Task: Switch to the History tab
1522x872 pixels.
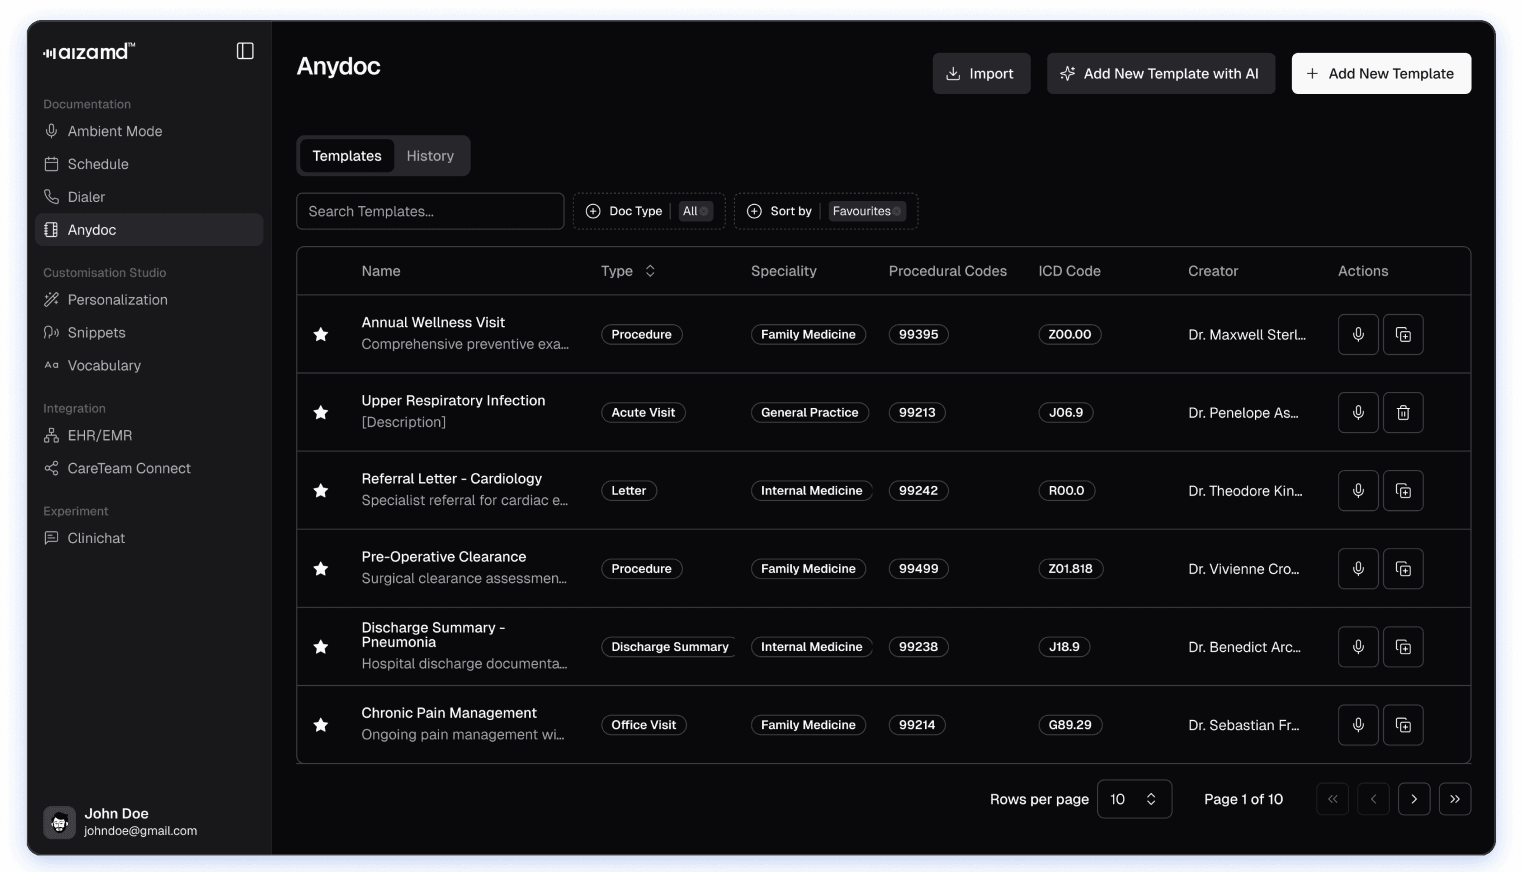Action: click(430, 156)
